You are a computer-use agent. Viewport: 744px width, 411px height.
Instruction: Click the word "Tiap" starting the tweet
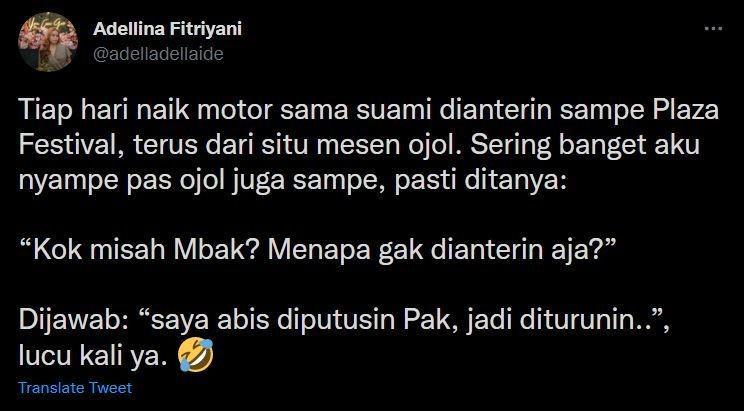click(x=45, y=111)
